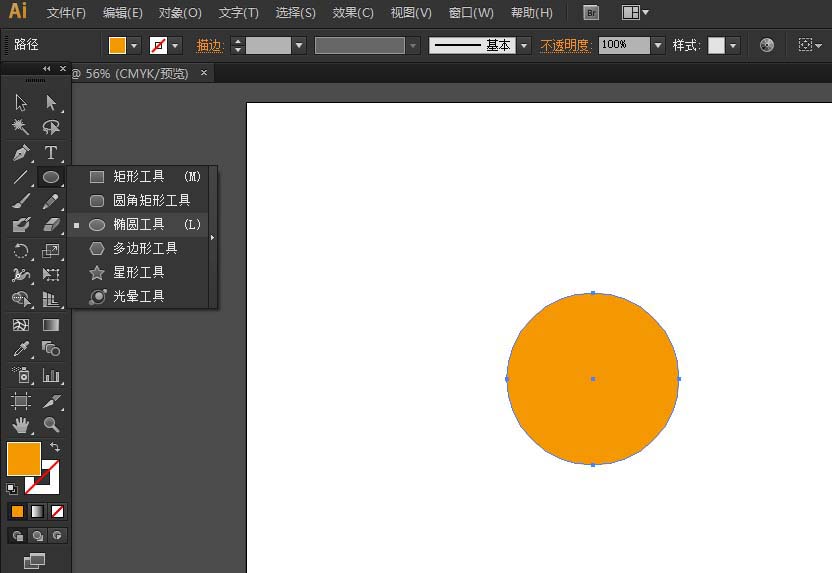Image resolution: width=832 pixels, height=573 pixels.
Task: Open 文件(F) menu
Action: click(x=66, y=13)
